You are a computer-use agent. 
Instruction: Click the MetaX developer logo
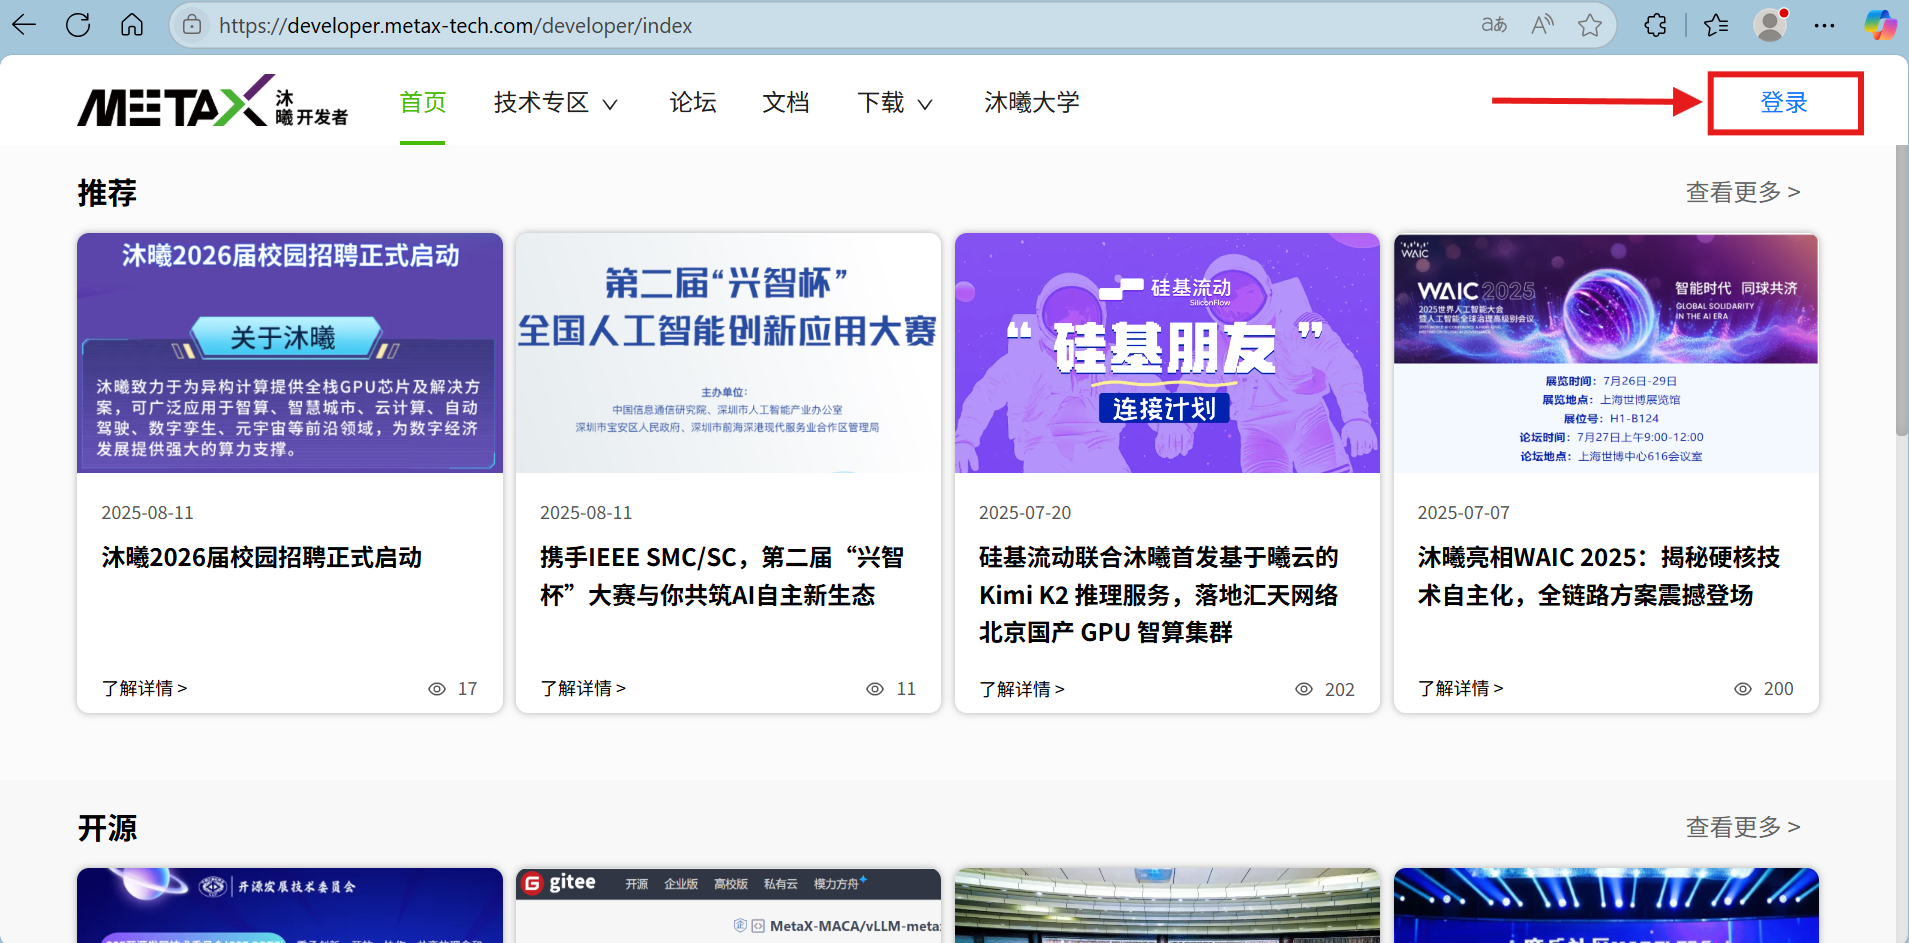[213, 101]
